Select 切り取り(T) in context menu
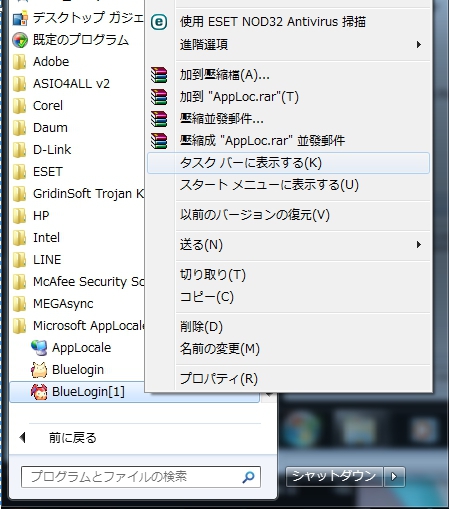Screen dimensions: 449x509 click(x=288, y=275)
